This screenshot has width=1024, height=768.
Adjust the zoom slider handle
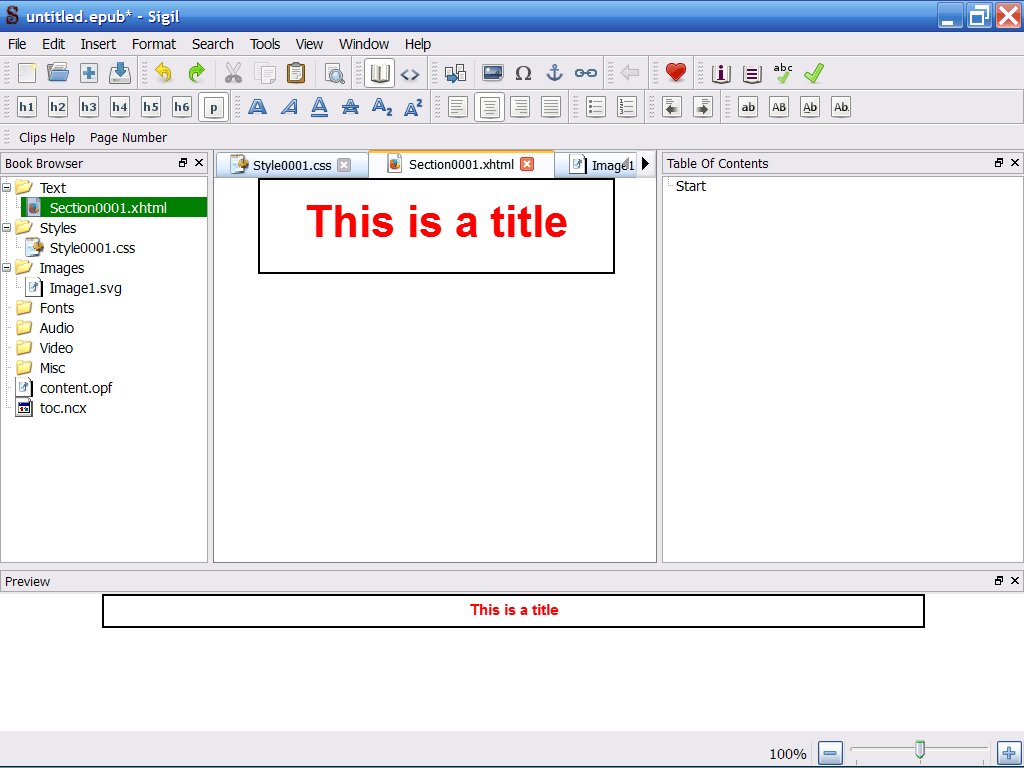(x=920, y=749)
